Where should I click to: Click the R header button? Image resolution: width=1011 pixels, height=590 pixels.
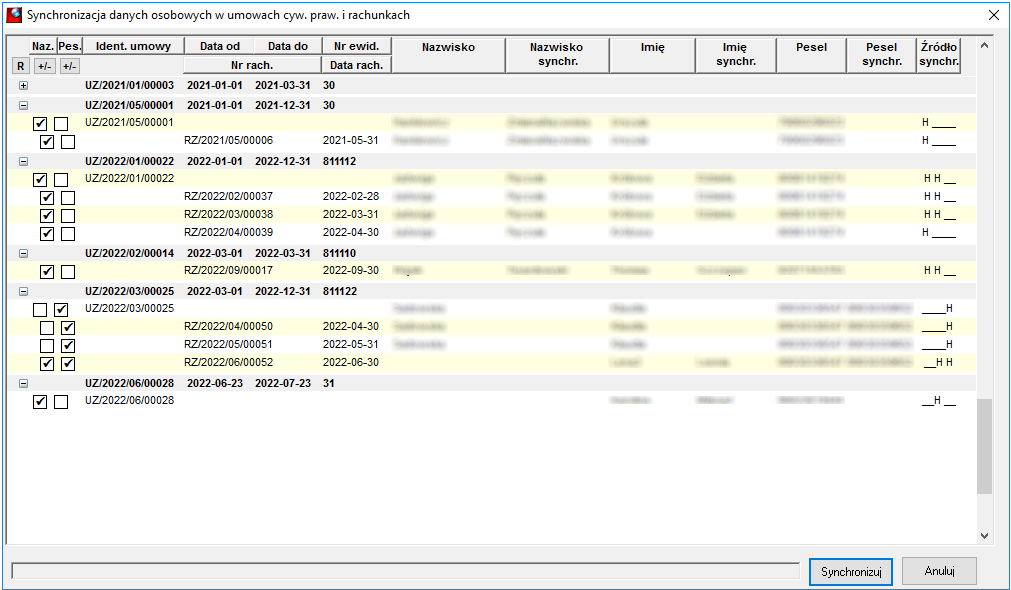(21, 66)
